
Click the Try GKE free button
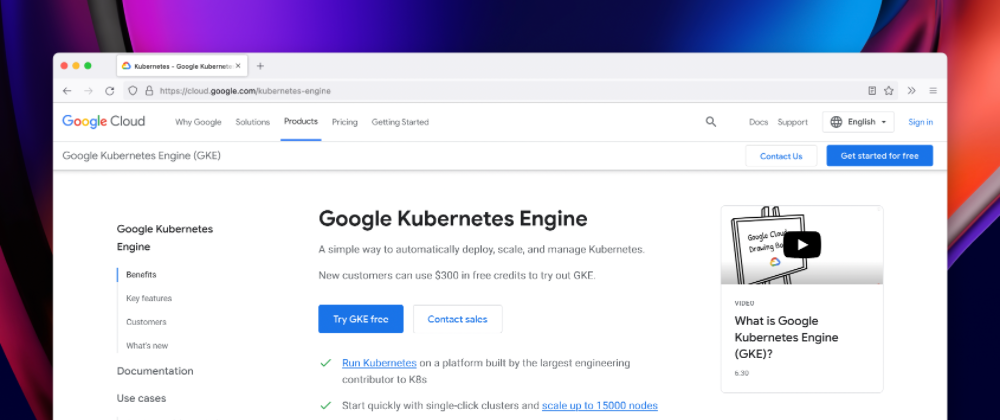[361, 319]
